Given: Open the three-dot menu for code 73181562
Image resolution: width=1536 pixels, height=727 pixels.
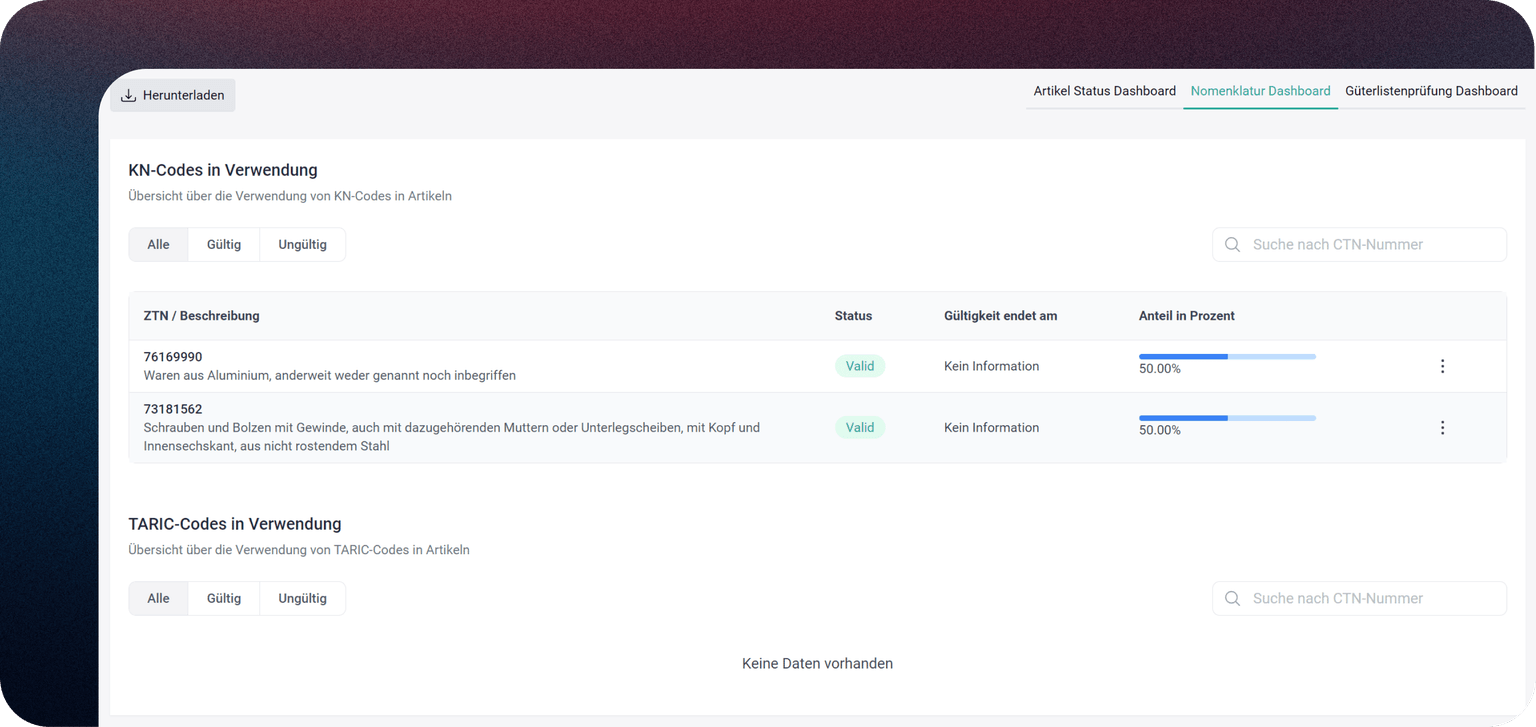Looking at the screenshot, I should pyautogui.click(x=1443, y=427).
